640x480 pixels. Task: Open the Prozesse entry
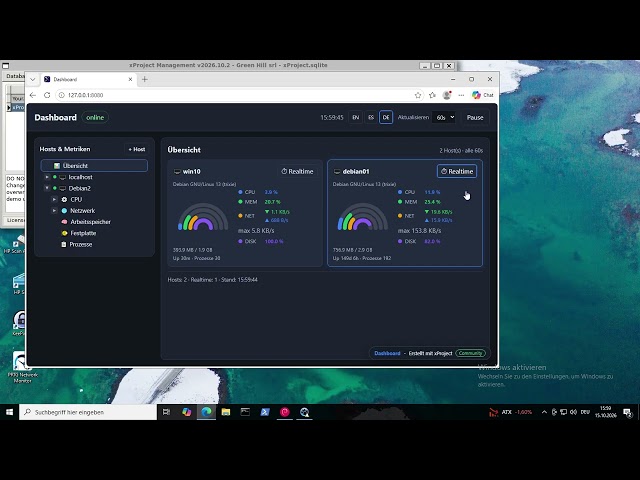81,244
